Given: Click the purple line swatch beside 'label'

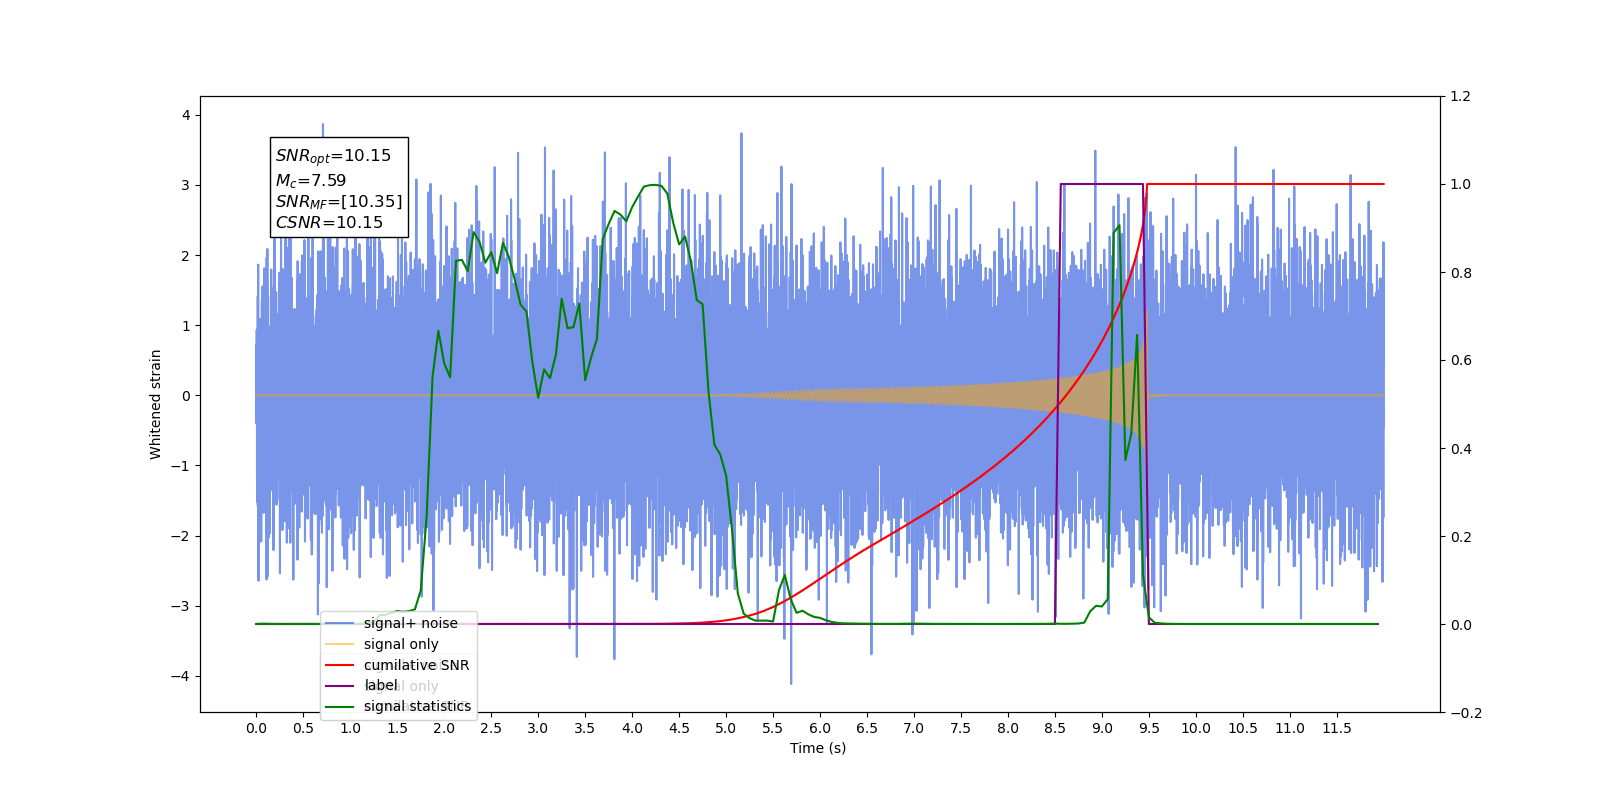Looking at the screenshot, I should (340, 685).
